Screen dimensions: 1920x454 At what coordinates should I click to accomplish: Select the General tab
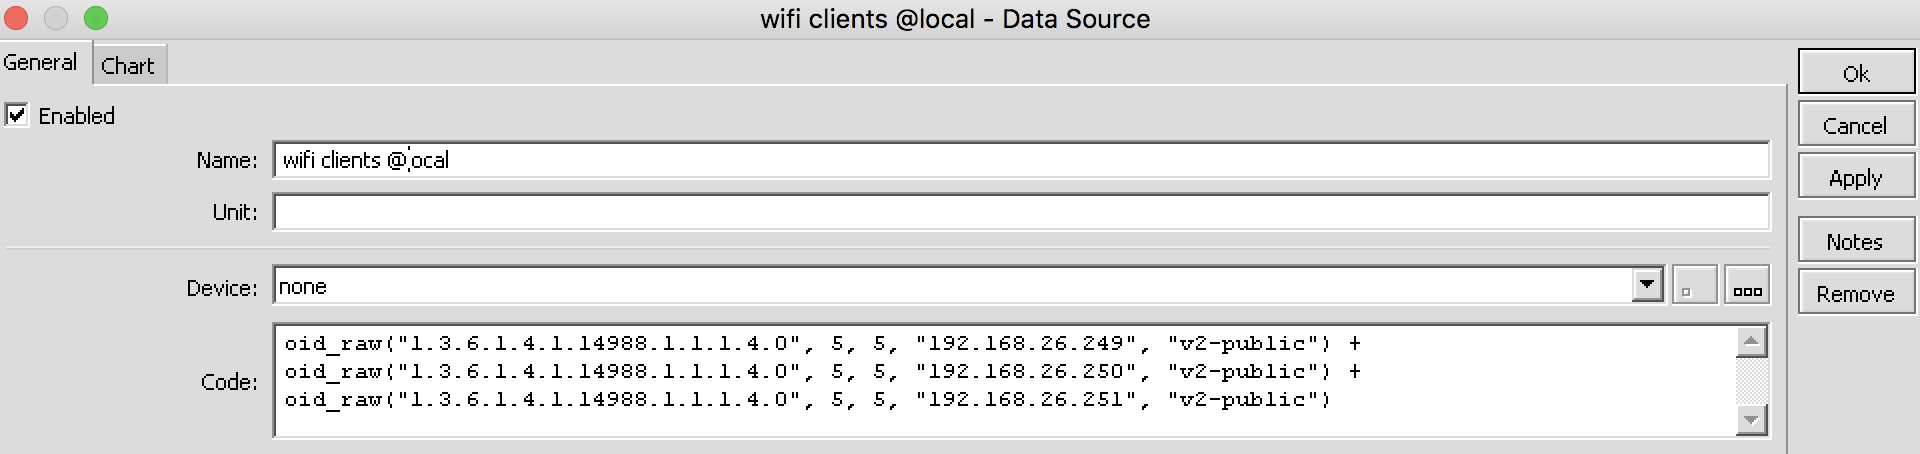pos(40,62)
